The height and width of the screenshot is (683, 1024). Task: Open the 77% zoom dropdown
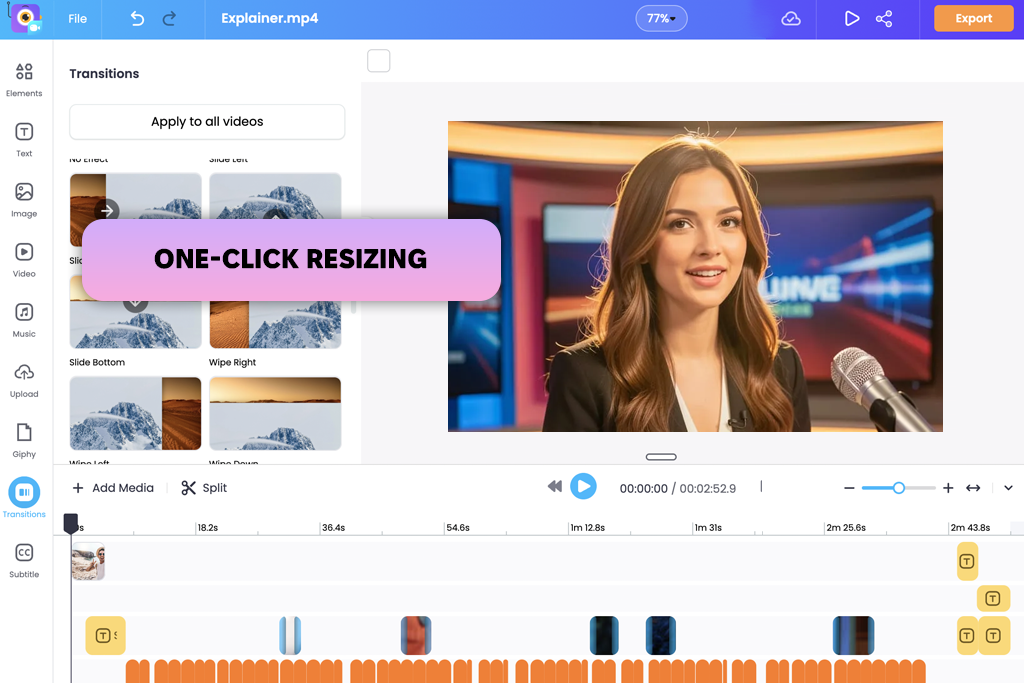click(x=661, y=18)
